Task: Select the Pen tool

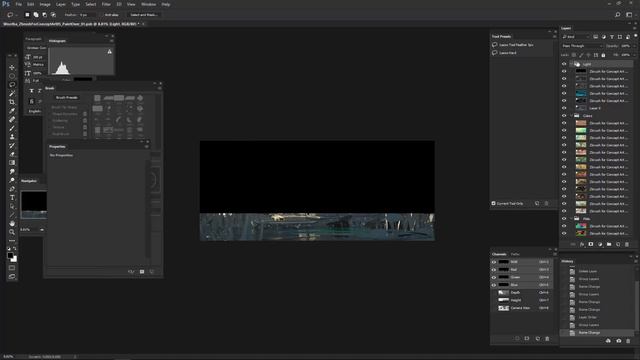Action: [12, 189]
